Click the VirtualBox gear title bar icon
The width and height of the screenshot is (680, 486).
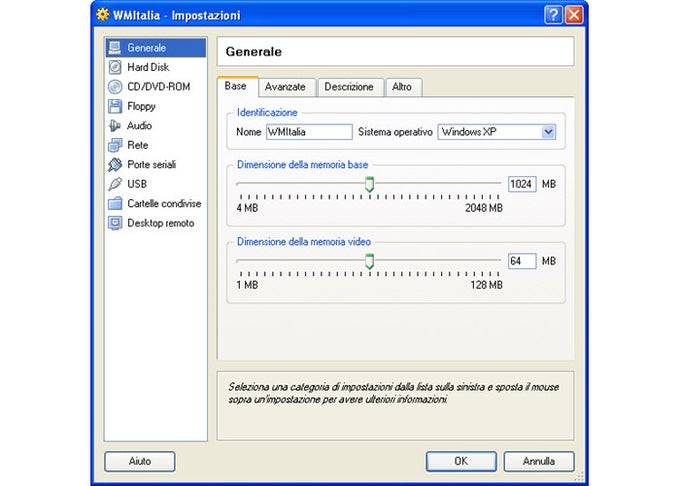coord(103,15)
